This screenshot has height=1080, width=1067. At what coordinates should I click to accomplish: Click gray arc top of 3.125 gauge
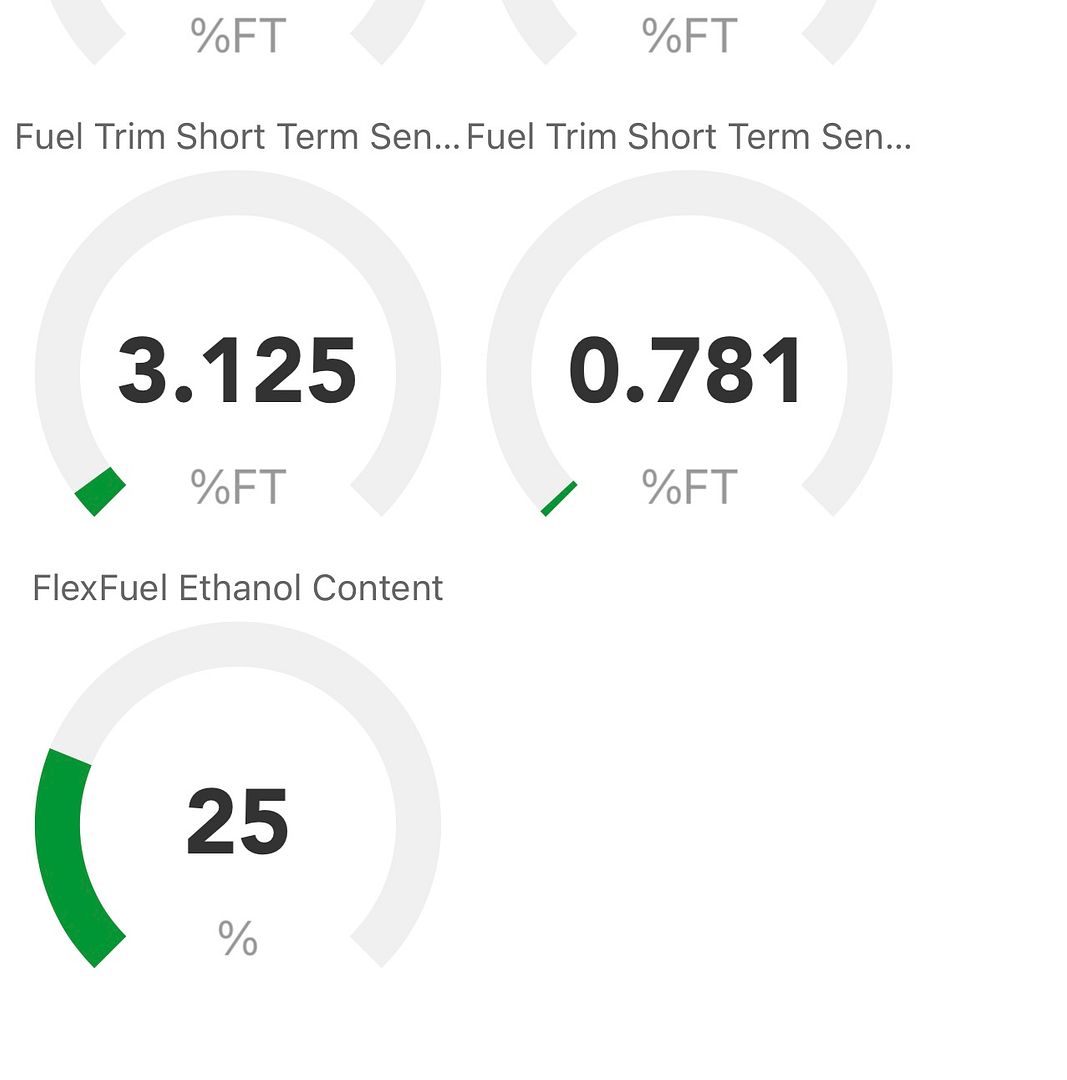pos(238,193)
